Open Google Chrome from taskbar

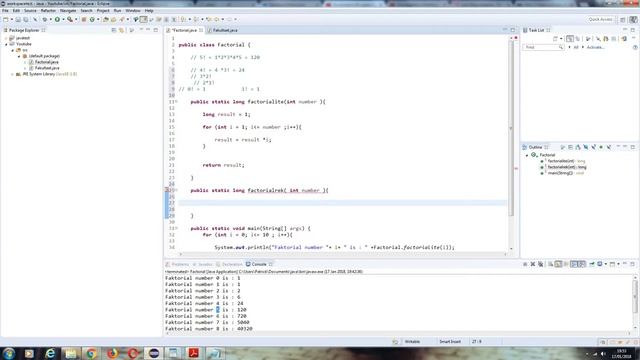91,353
